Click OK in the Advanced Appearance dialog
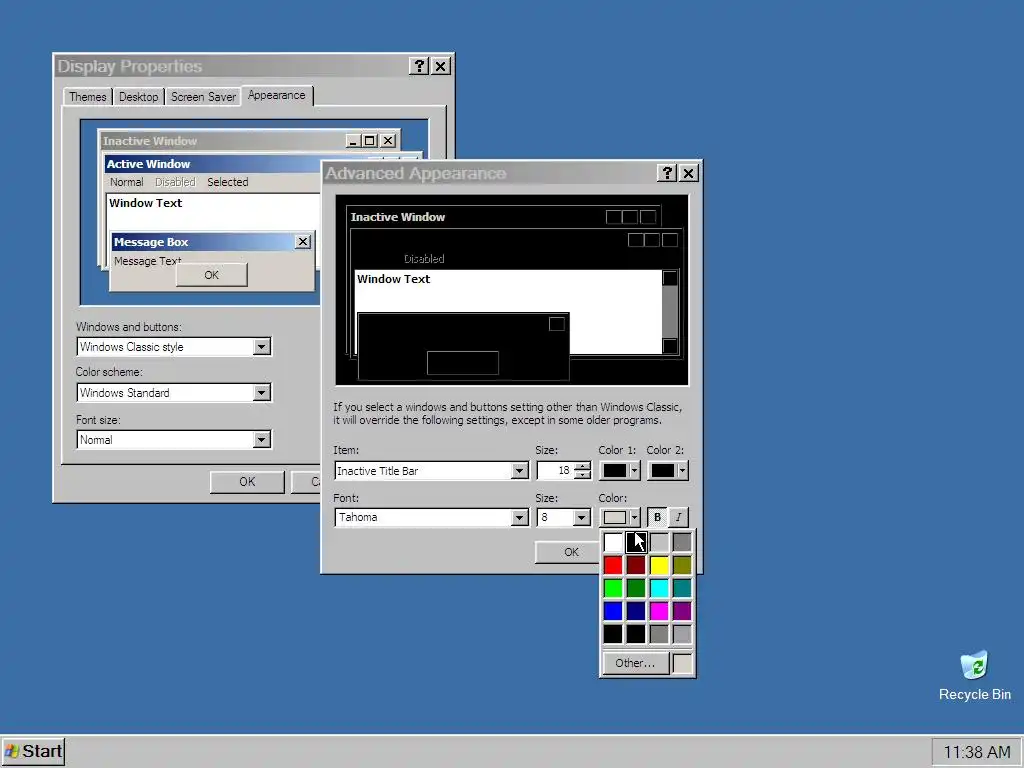The image size is (1024, 768). [567, 552]
